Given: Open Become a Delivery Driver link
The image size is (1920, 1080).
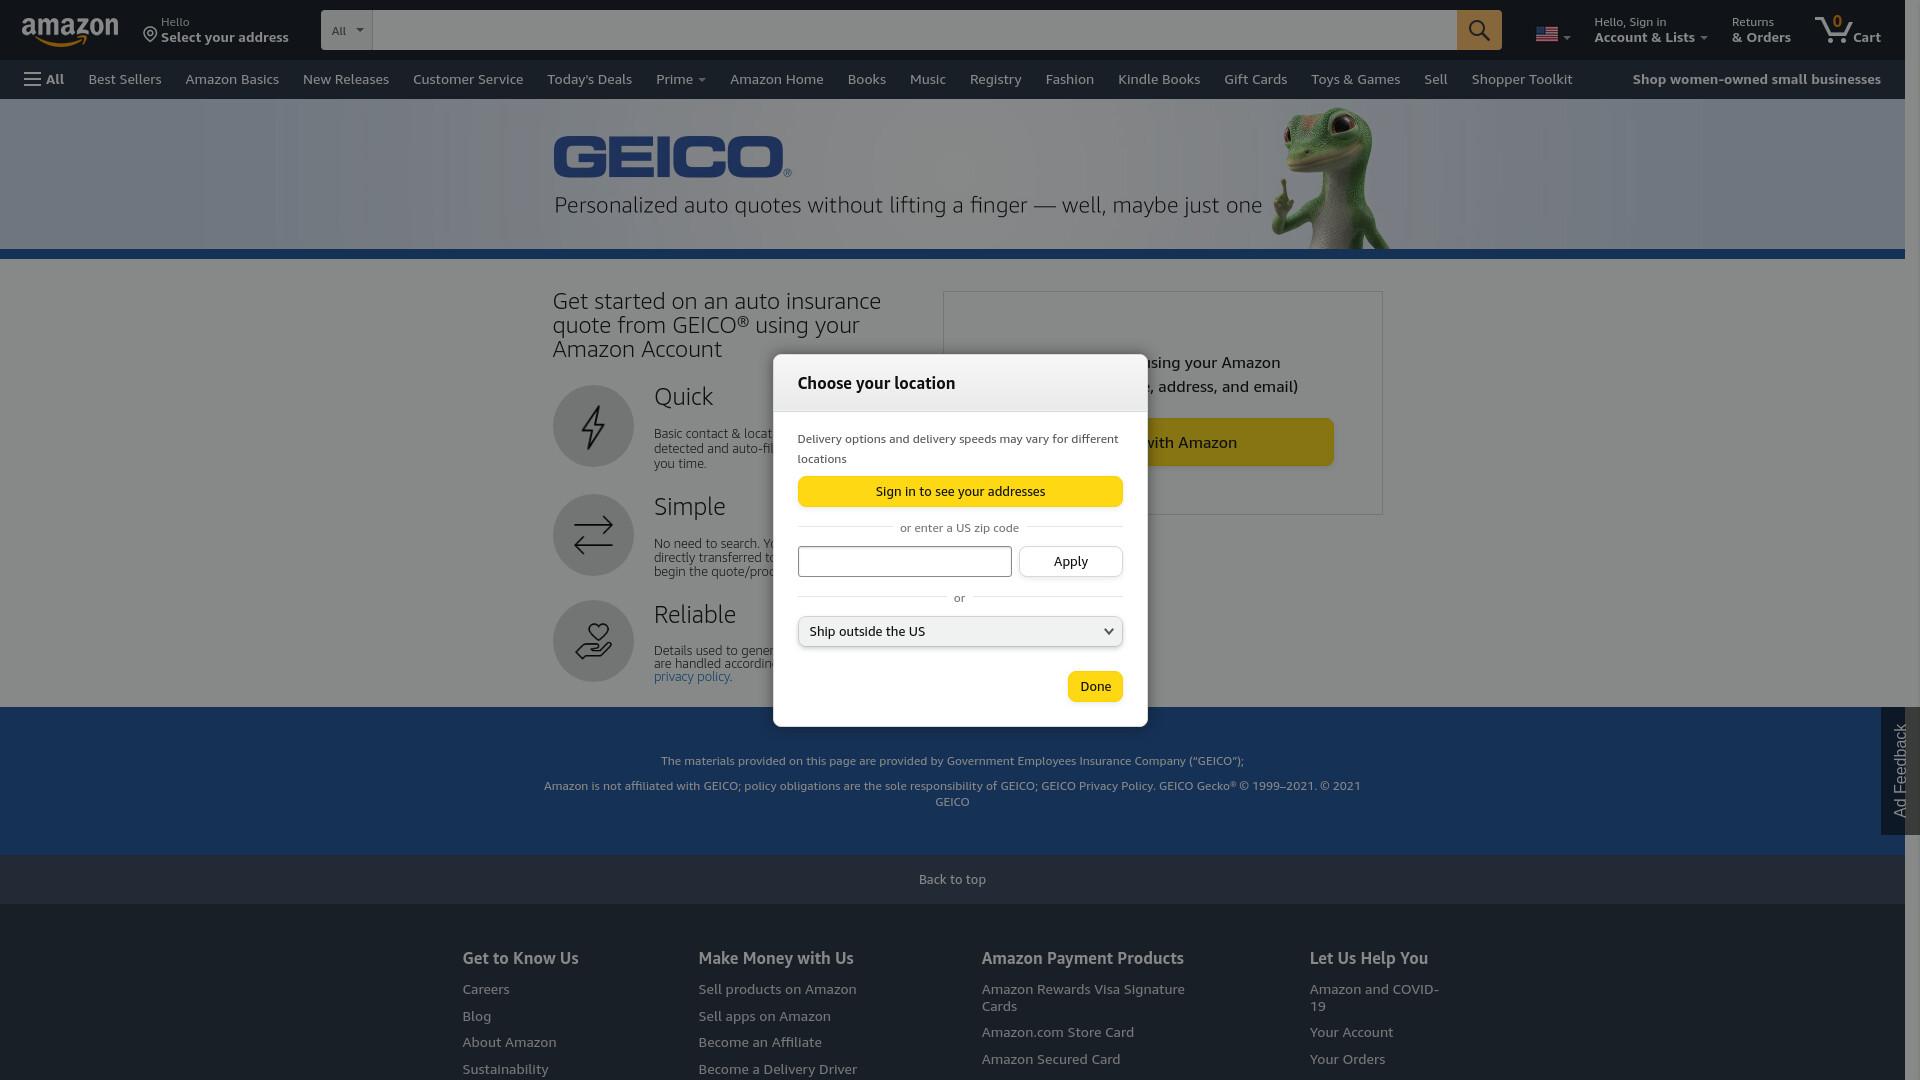Looking at the screenshot, I should [x=777, y=1069].
